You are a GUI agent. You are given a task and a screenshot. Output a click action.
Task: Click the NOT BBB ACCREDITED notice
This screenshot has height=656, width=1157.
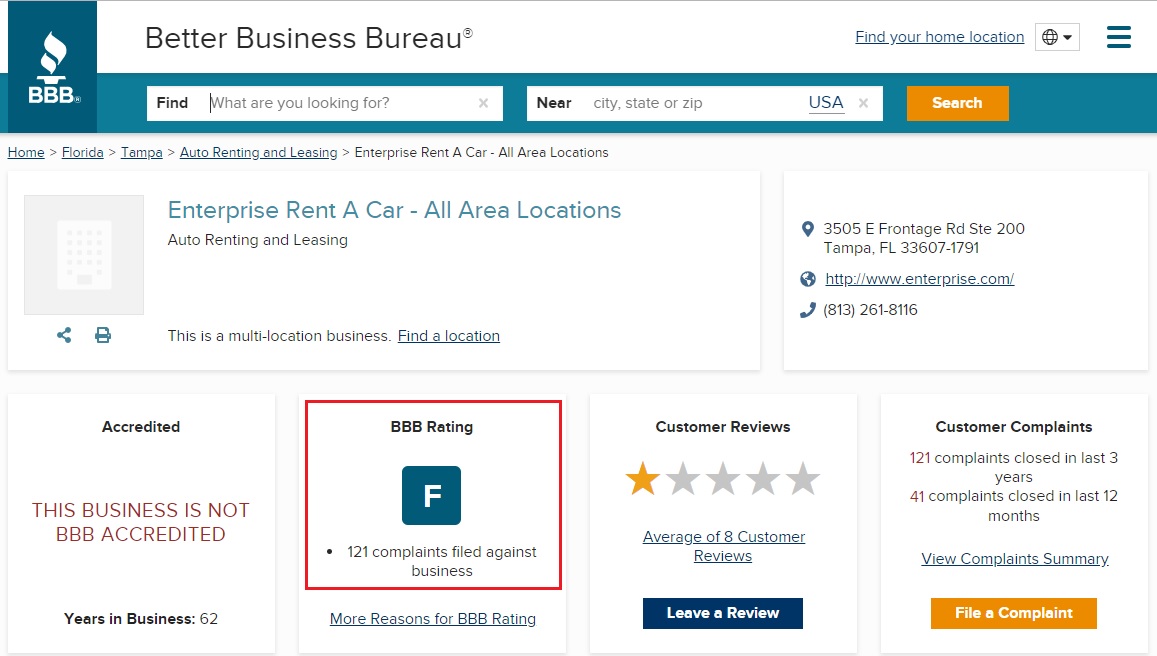[141, 522]
